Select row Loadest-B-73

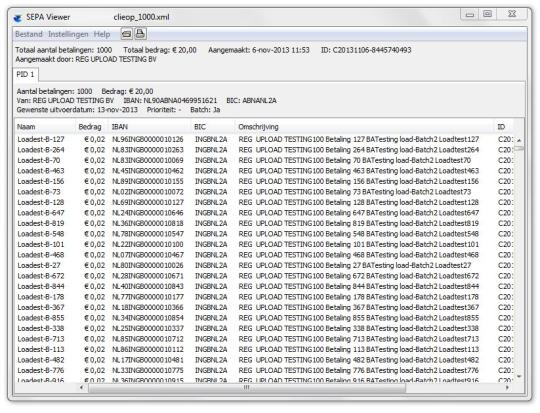pyautogui.click(x=264, y=192)
